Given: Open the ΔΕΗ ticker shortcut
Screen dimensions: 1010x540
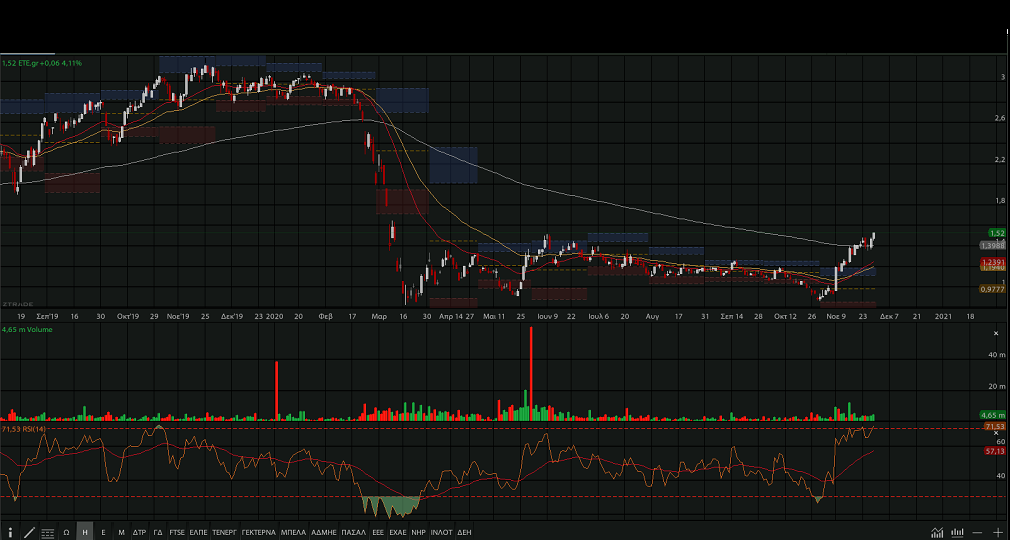Looking at the screenshot, I should click(x=464, y=533).
